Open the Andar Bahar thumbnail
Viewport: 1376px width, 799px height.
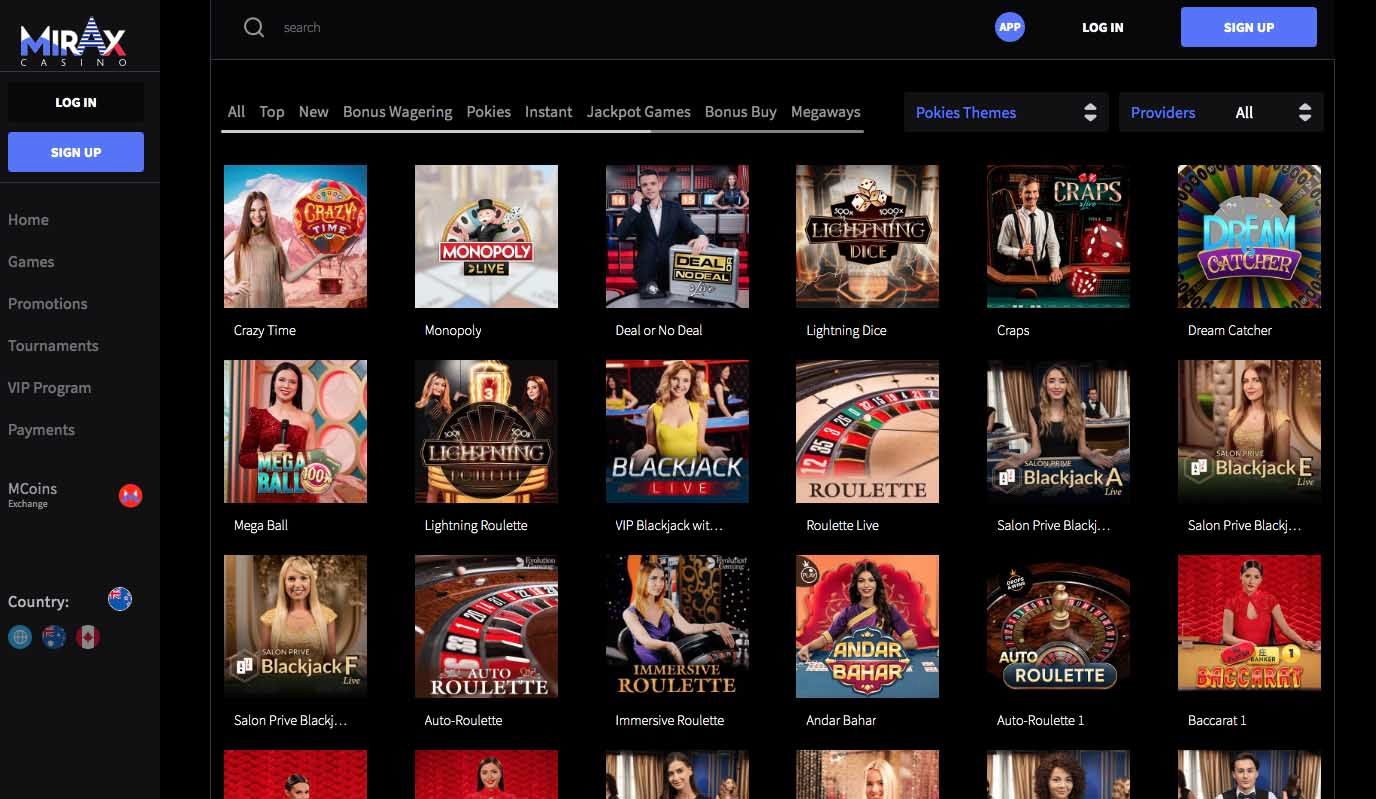point(867,626)
